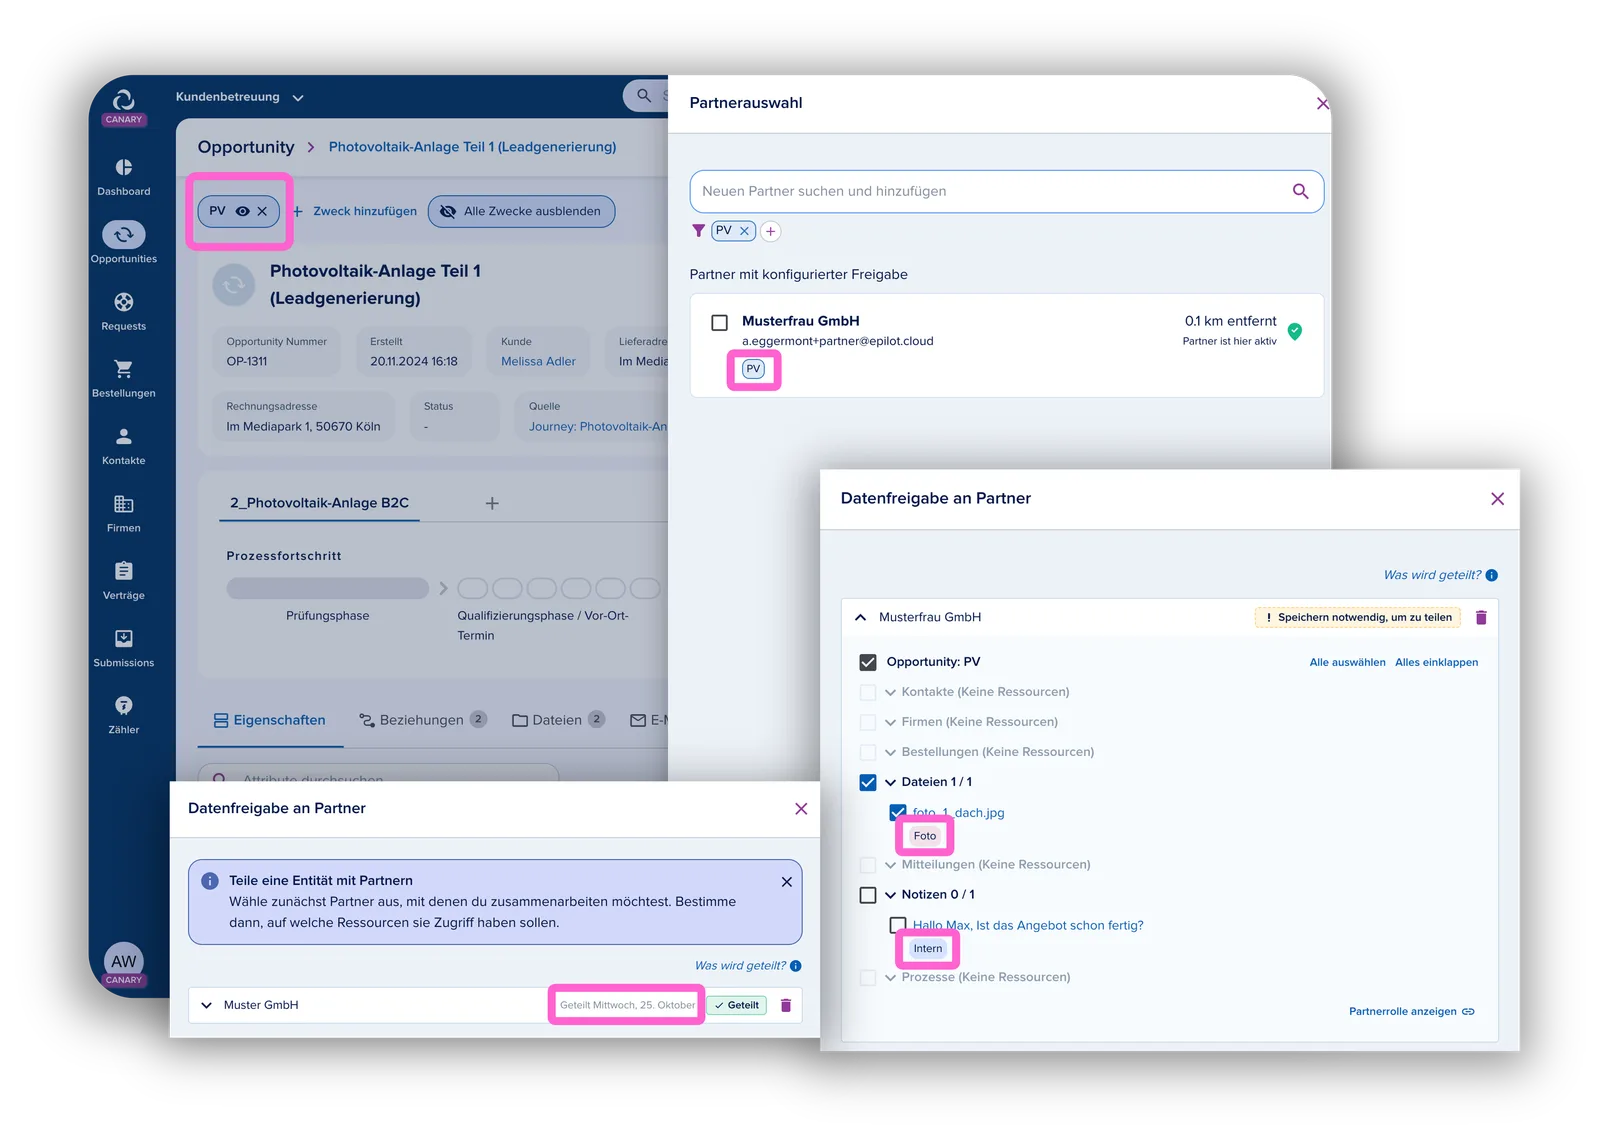Go to Submissions in the sidebar

pos(124,648)
